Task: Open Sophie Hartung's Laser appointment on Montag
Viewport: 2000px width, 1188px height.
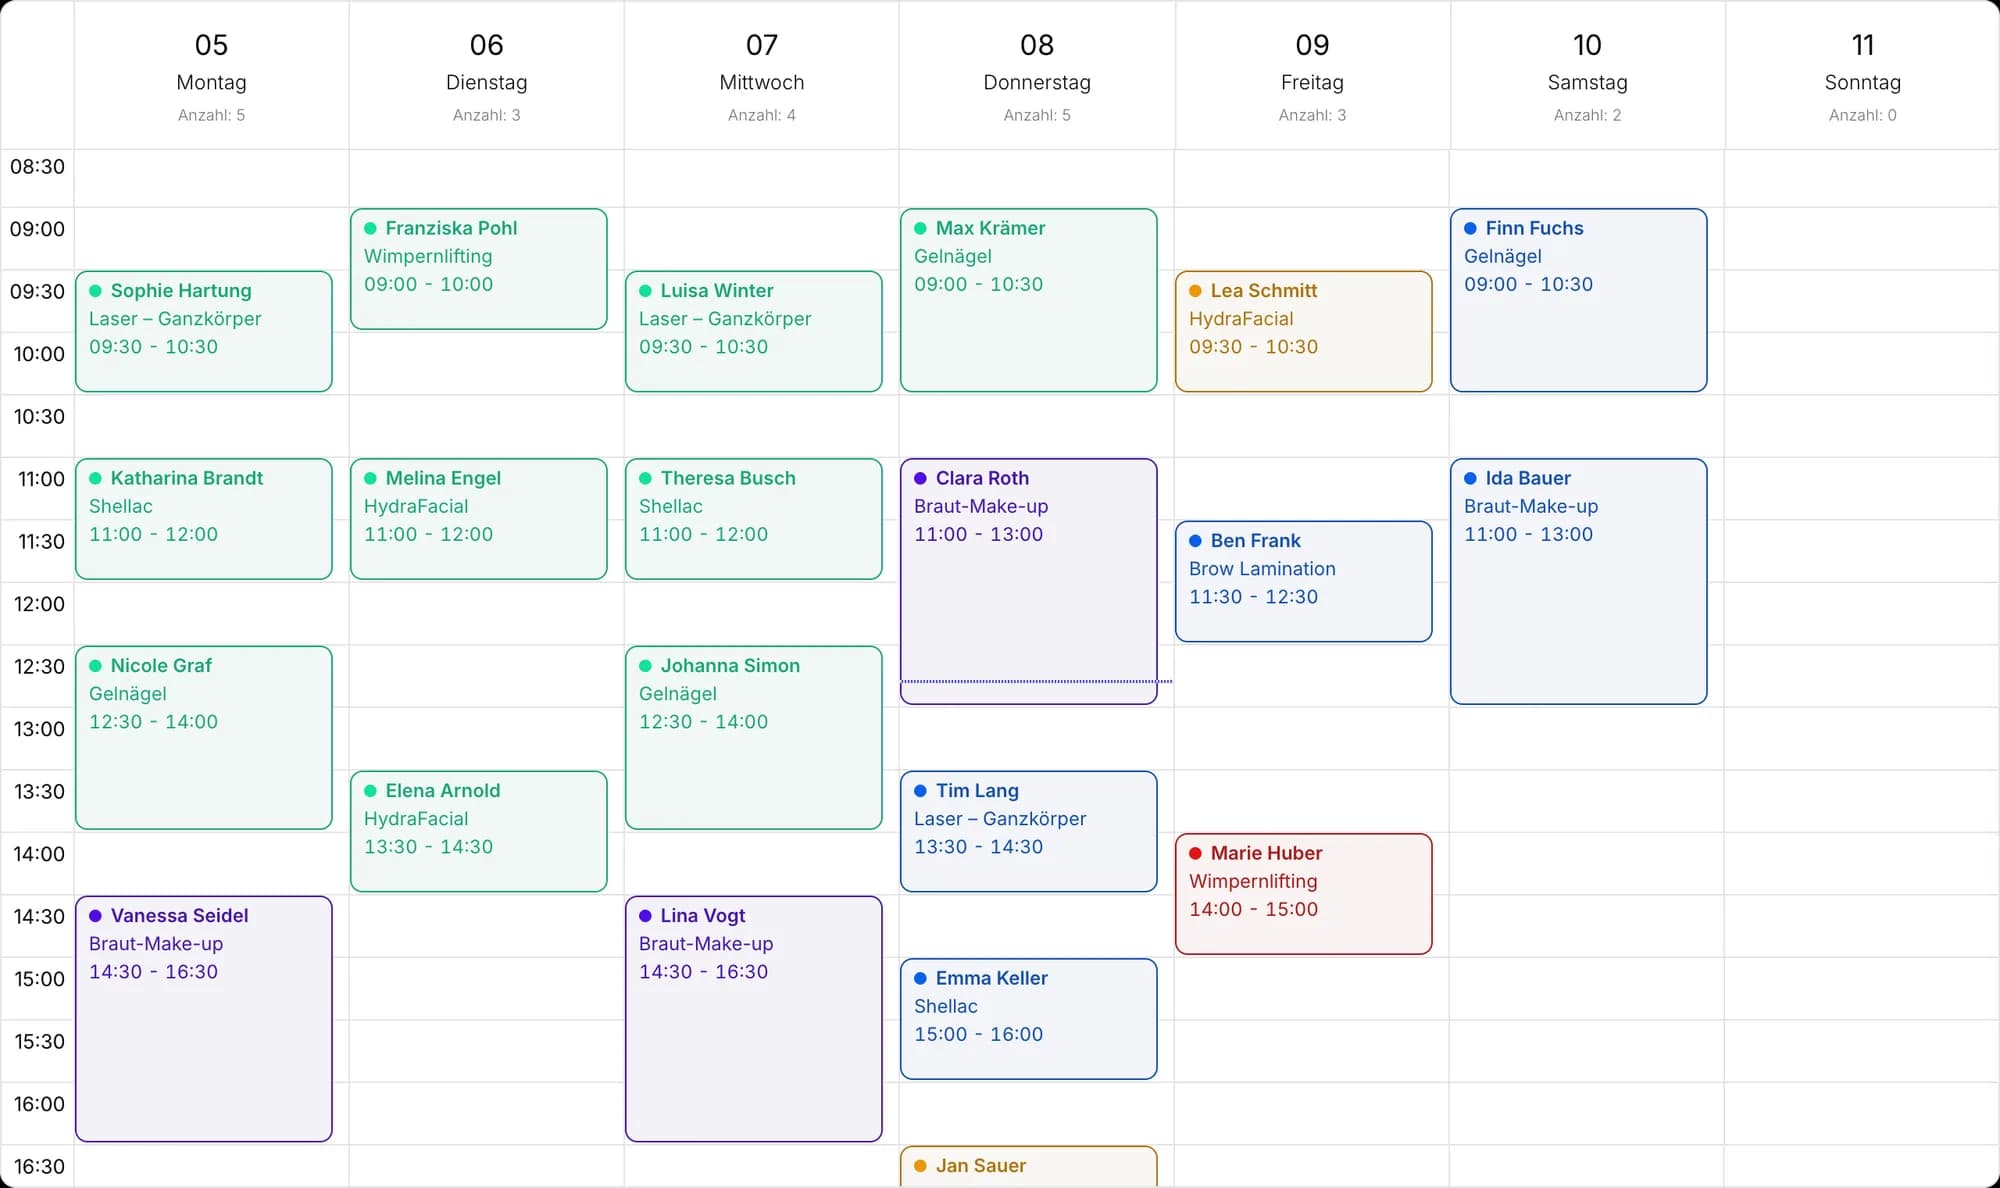Action: tap(204, 331)
